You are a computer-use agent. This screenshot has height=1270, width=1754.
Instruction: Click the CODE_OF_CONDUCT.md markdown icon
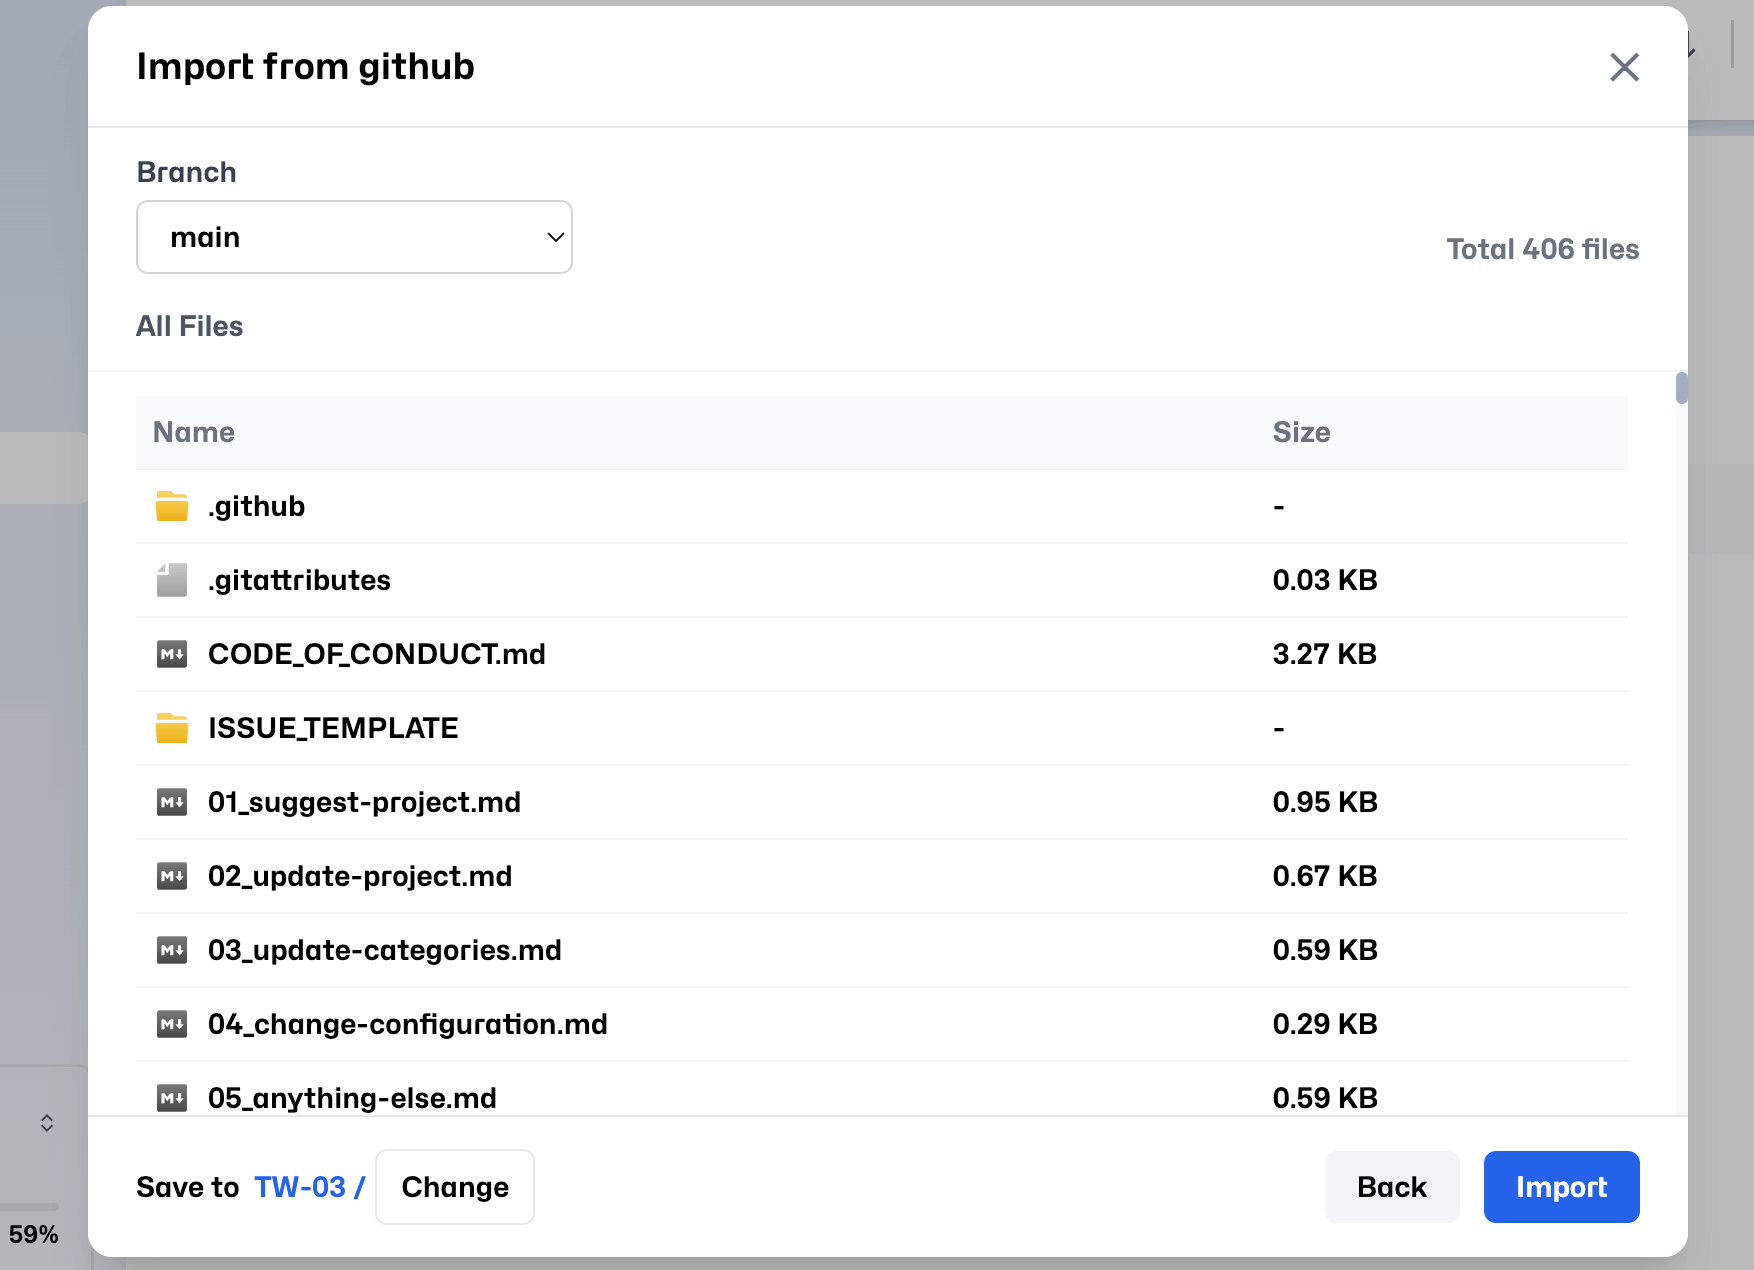(172, 655)
